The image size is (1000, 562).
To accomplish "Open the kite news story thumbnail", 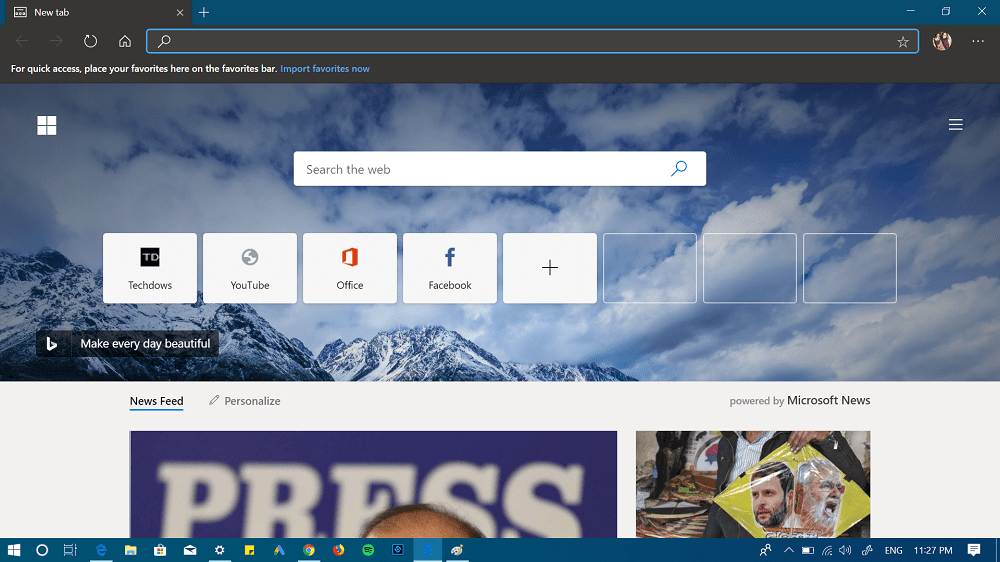I will [753, 484].
